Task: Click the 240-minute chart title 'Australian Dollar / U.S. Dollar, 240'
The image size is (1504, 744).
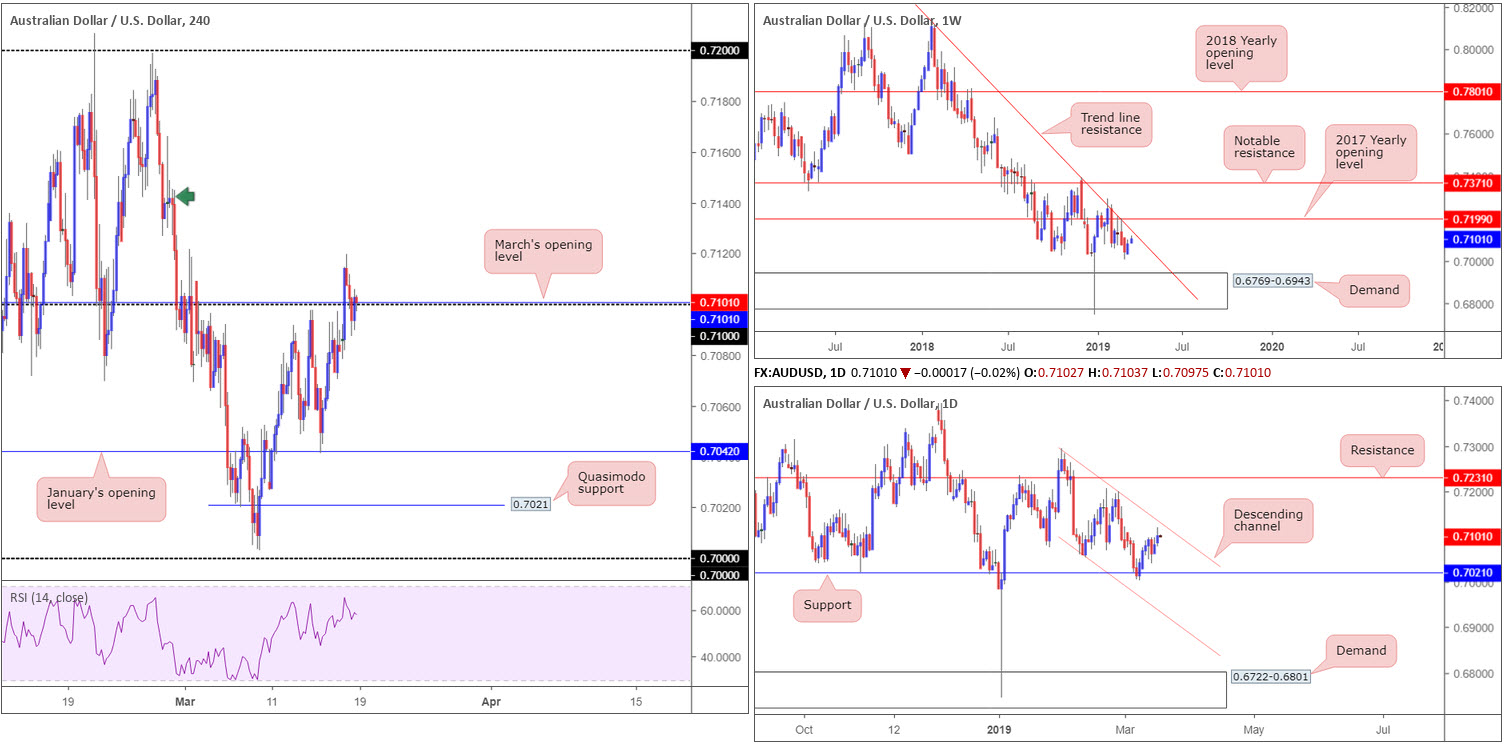Action: coord(110,20)
